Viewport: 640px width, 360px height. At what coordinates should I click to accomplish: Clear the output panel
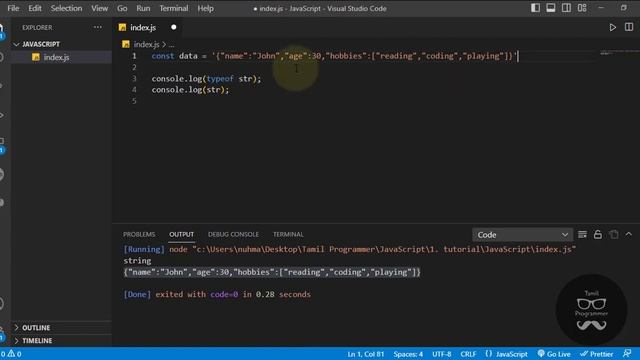582,234
